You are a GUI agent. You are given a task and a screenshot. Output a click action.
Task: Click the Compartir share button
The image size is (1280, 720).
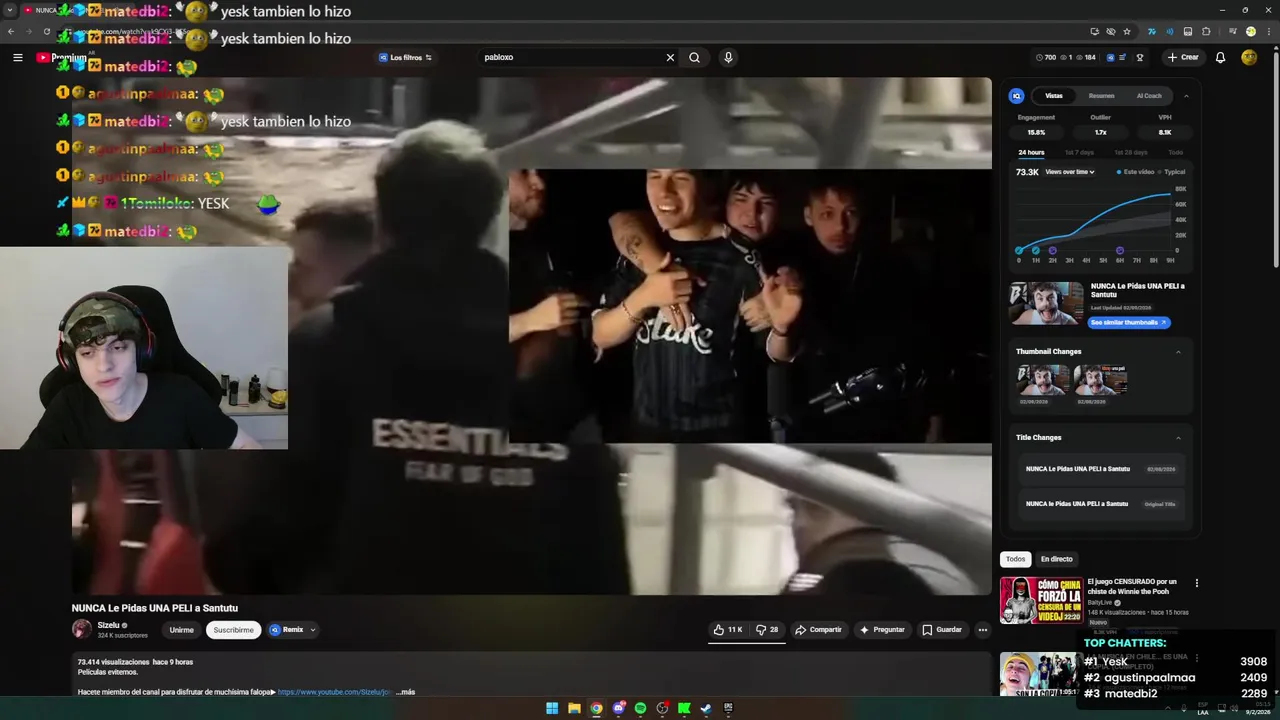pos(818,630)
